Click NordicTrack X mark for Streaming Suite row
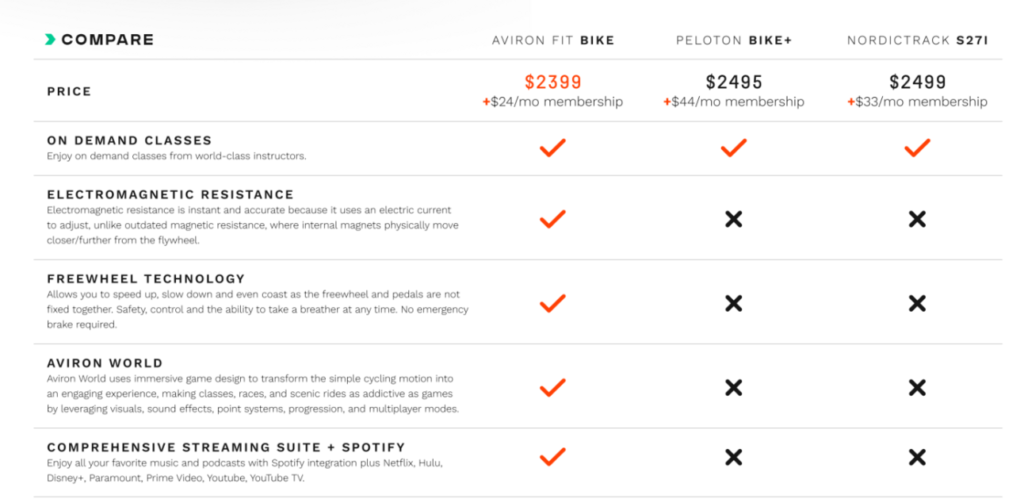Viewport: 1024px width, 499px height. (917, 457)
